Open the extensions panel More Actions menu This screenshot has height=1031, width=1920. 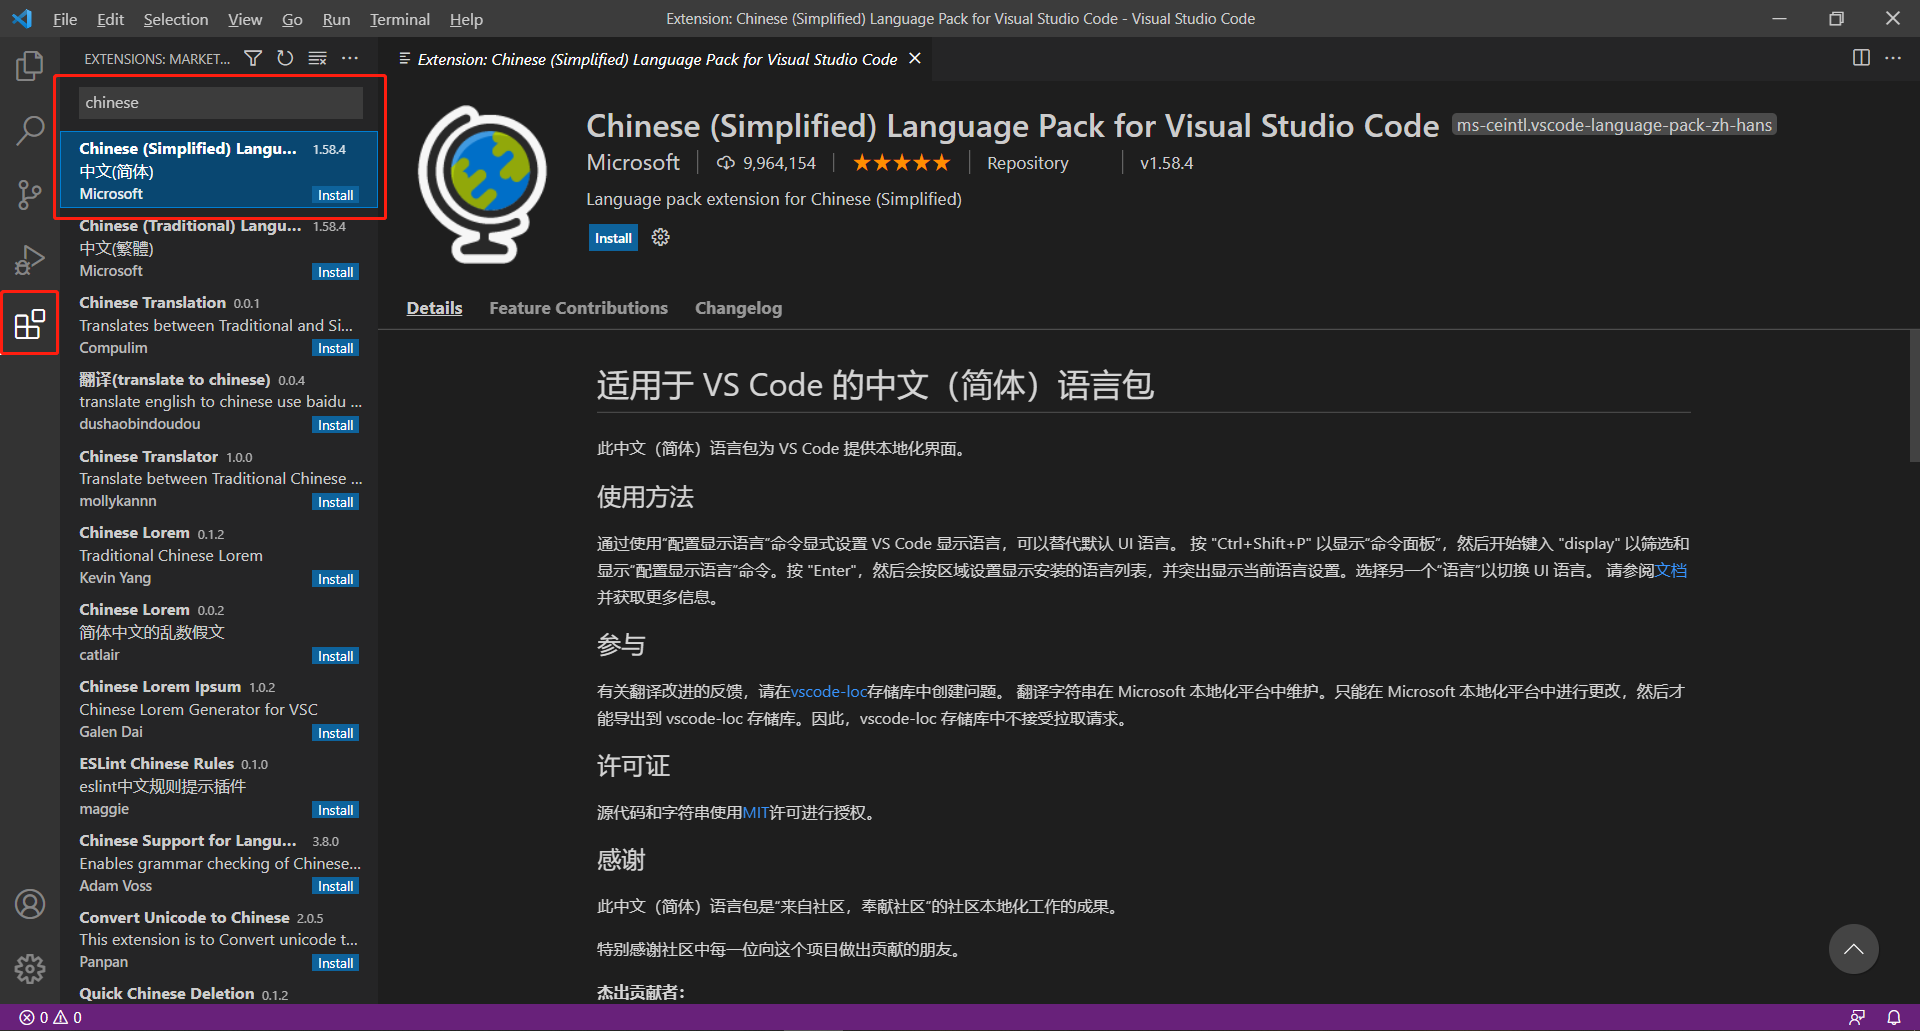click(x=350, y=58)
